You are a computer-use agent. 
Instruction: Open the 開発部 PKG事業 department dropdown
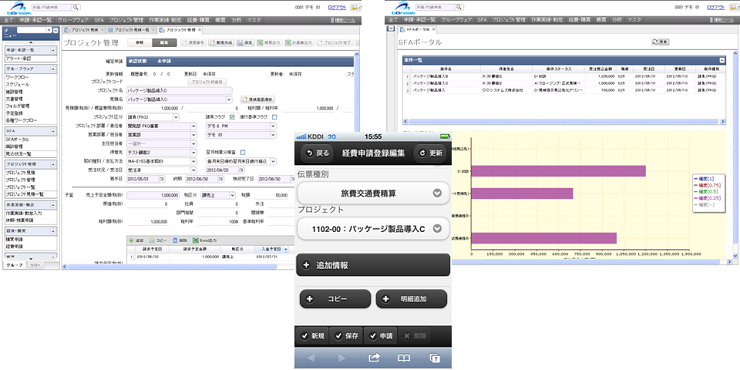[x=193, y=126]
